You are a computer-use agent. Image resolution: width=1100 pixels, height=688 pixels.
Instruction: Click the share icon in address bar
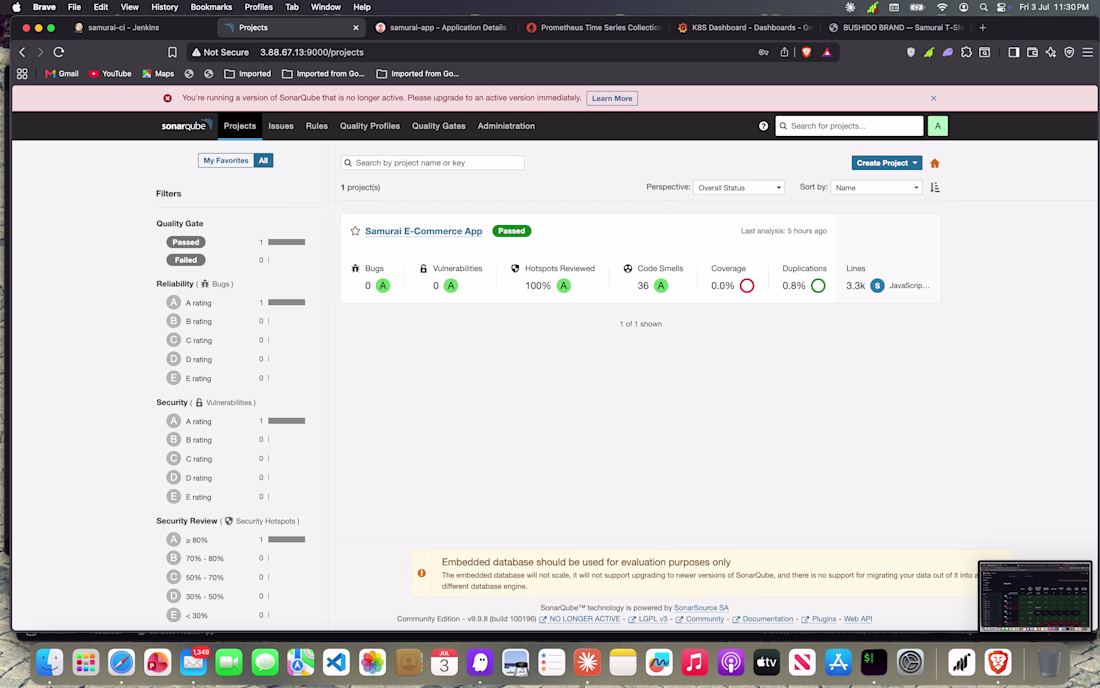click(x=784, y=52)
